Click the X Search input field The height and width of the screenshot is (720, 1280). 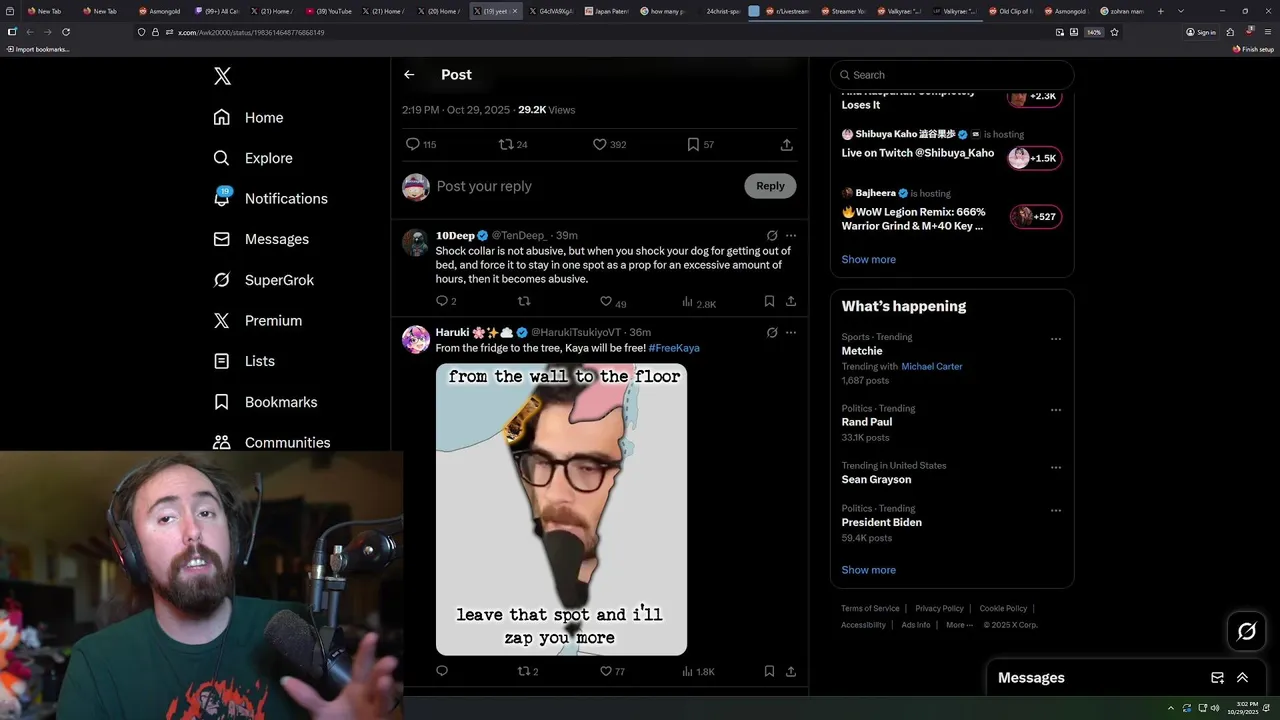point(952,75)
